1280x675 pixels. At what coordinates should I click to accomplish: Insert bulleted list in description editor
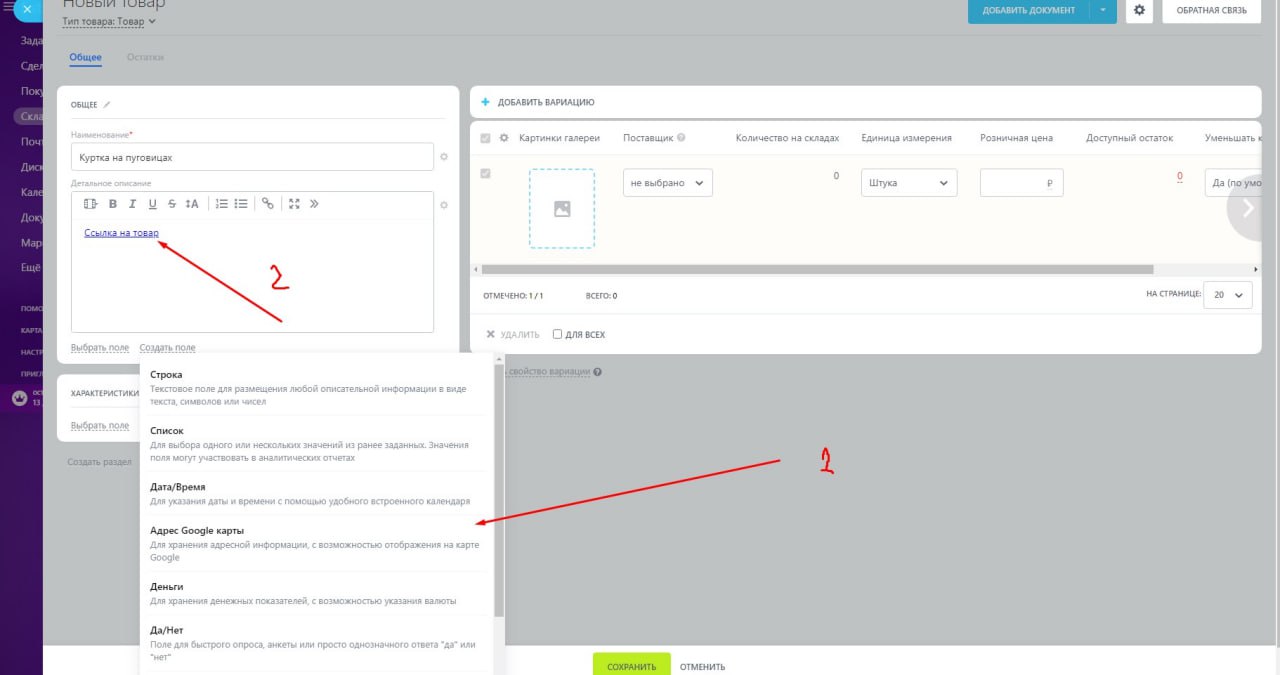[241, 204]
